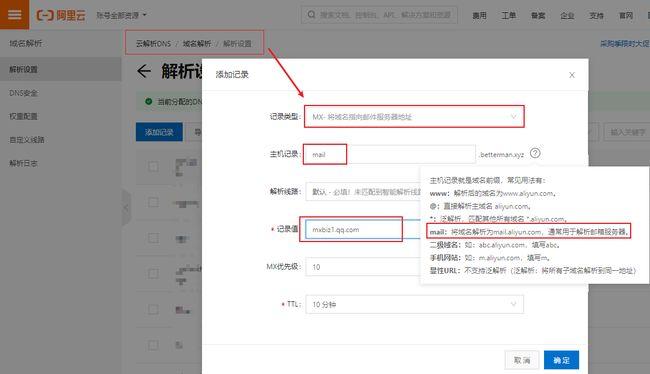Click the www tooltip line
Screen dimensions: 650x374
pyautogui.click(x=493, y=193)
